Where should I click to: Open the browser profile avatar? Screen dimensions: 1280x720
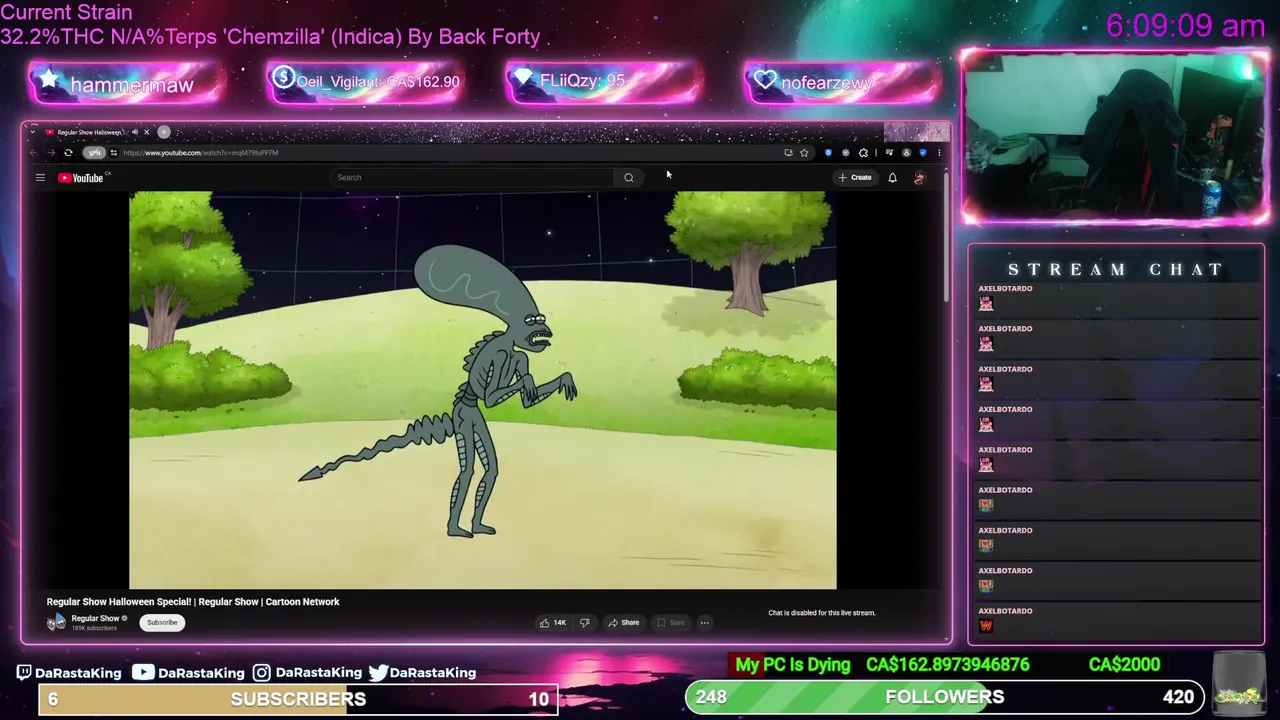(906, 153)
